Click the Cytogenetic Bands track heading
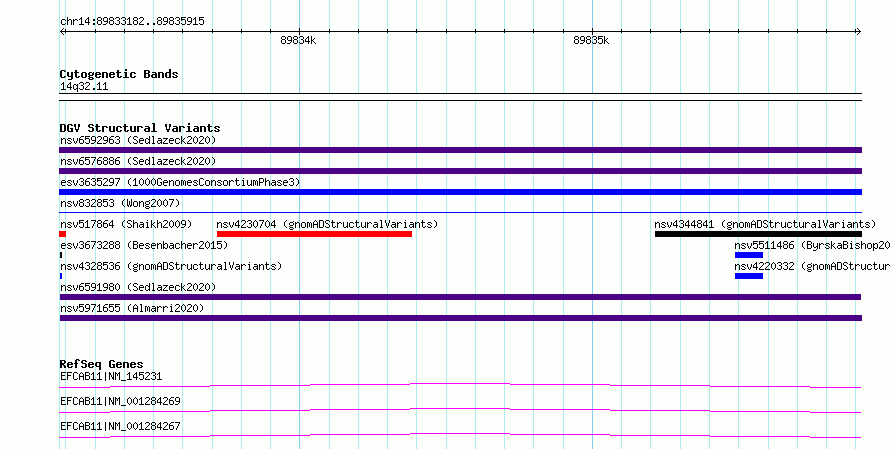890x449 pixels. pyautogui.click(x=119, y=74)
